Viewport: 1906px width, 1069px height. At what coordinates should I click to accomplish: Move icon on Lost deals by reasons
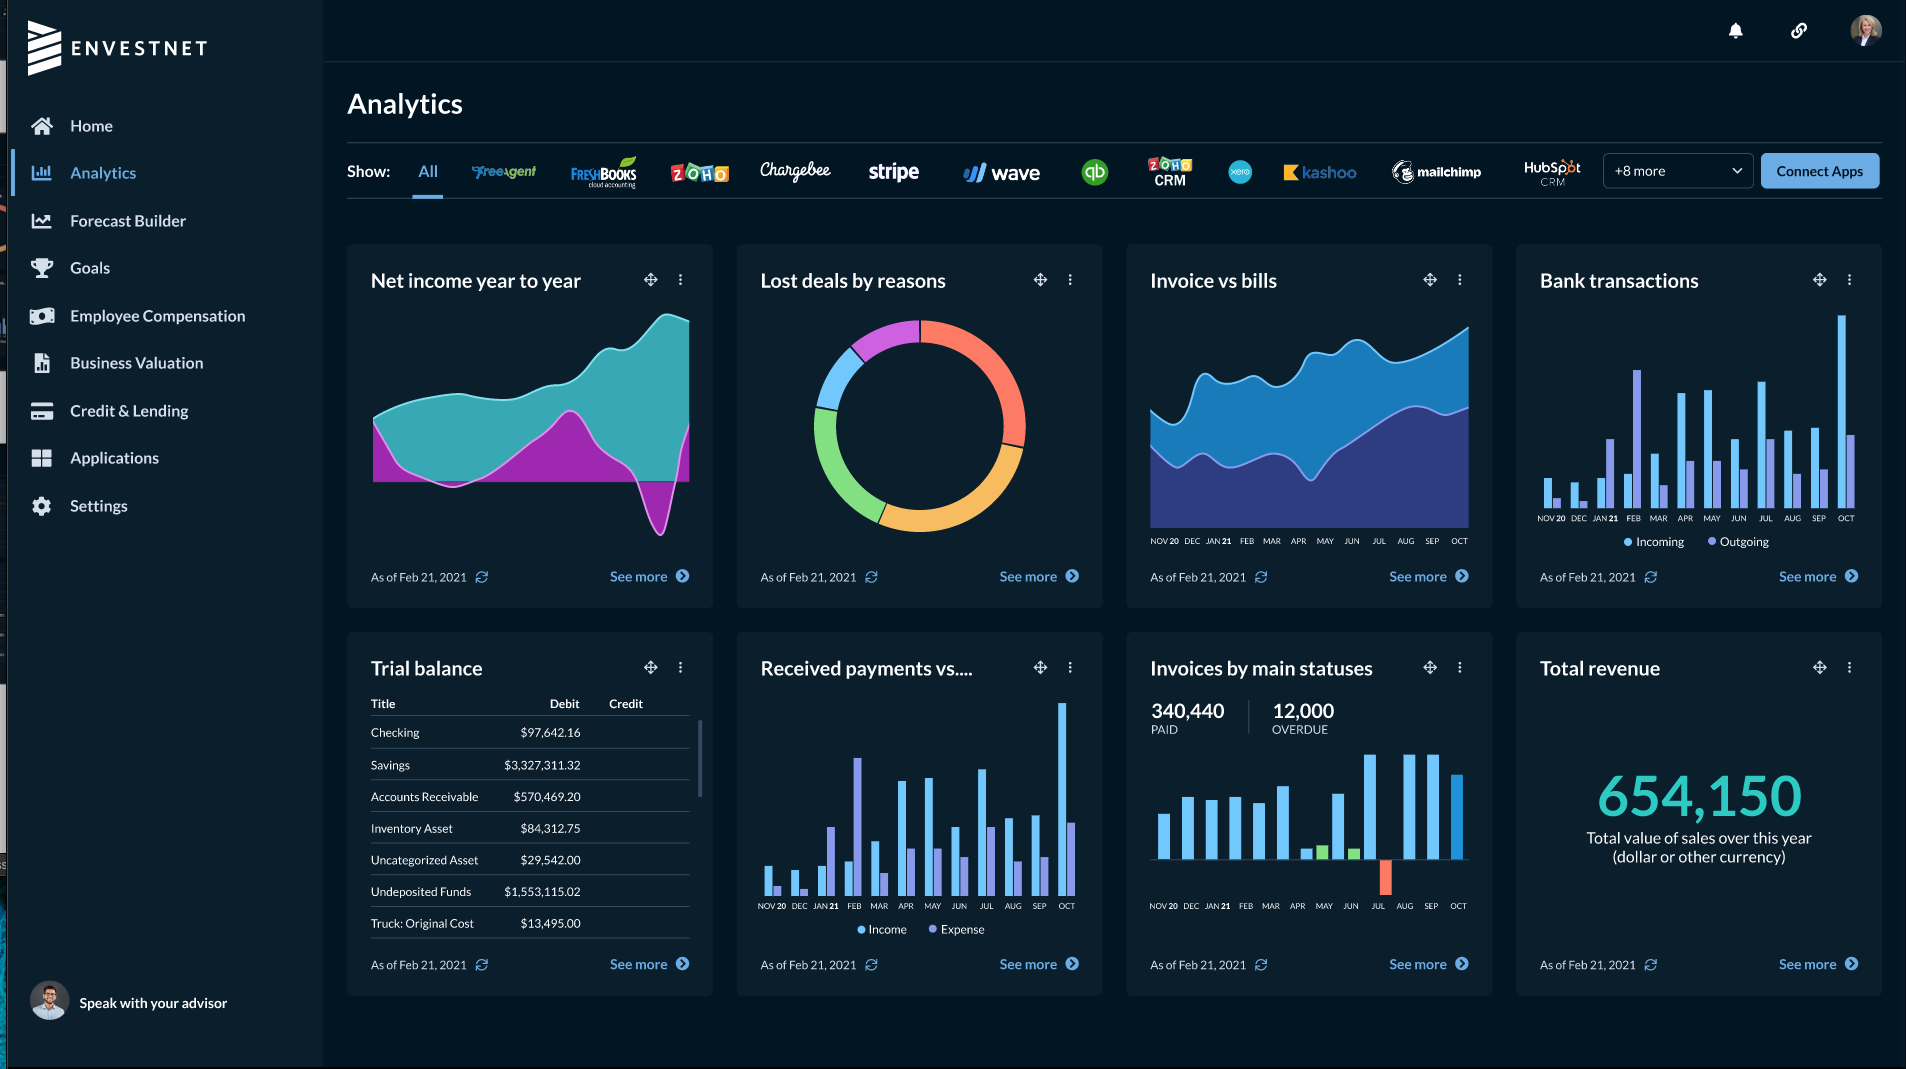coord(1040,280)
